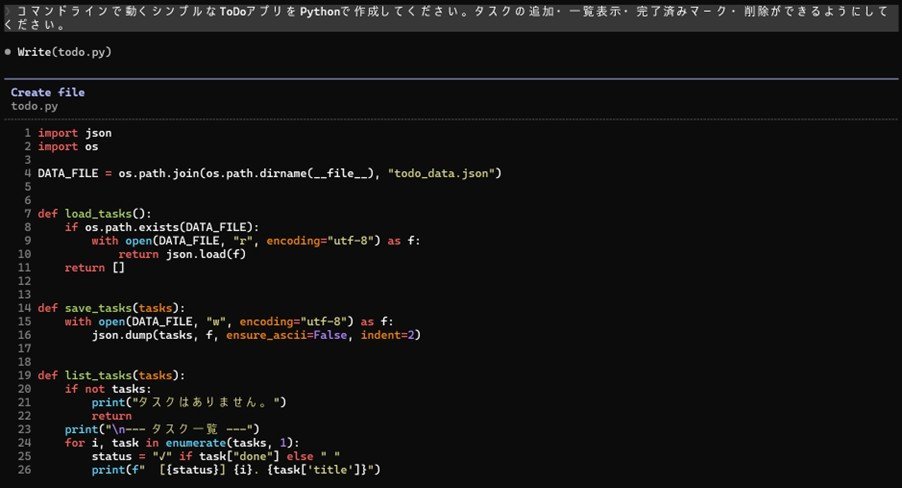The height and width of the screenshot is (488, 902).
Task: Click print line 'タスクはありません。'
Action: (x=189, y=402)
